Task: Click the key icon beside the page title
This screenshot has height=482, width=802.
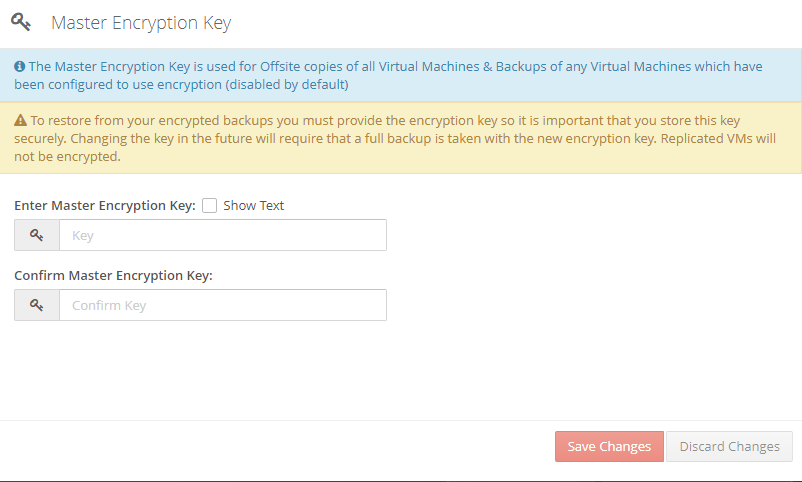Action: click(x=21, y=23)
